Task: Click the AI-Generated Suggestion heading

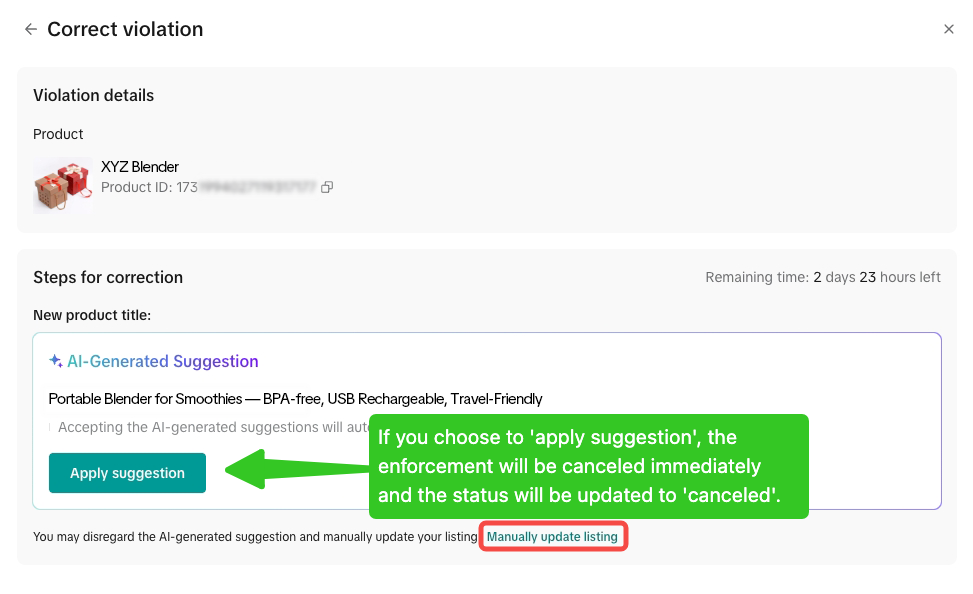Action: tap(163, 361)
